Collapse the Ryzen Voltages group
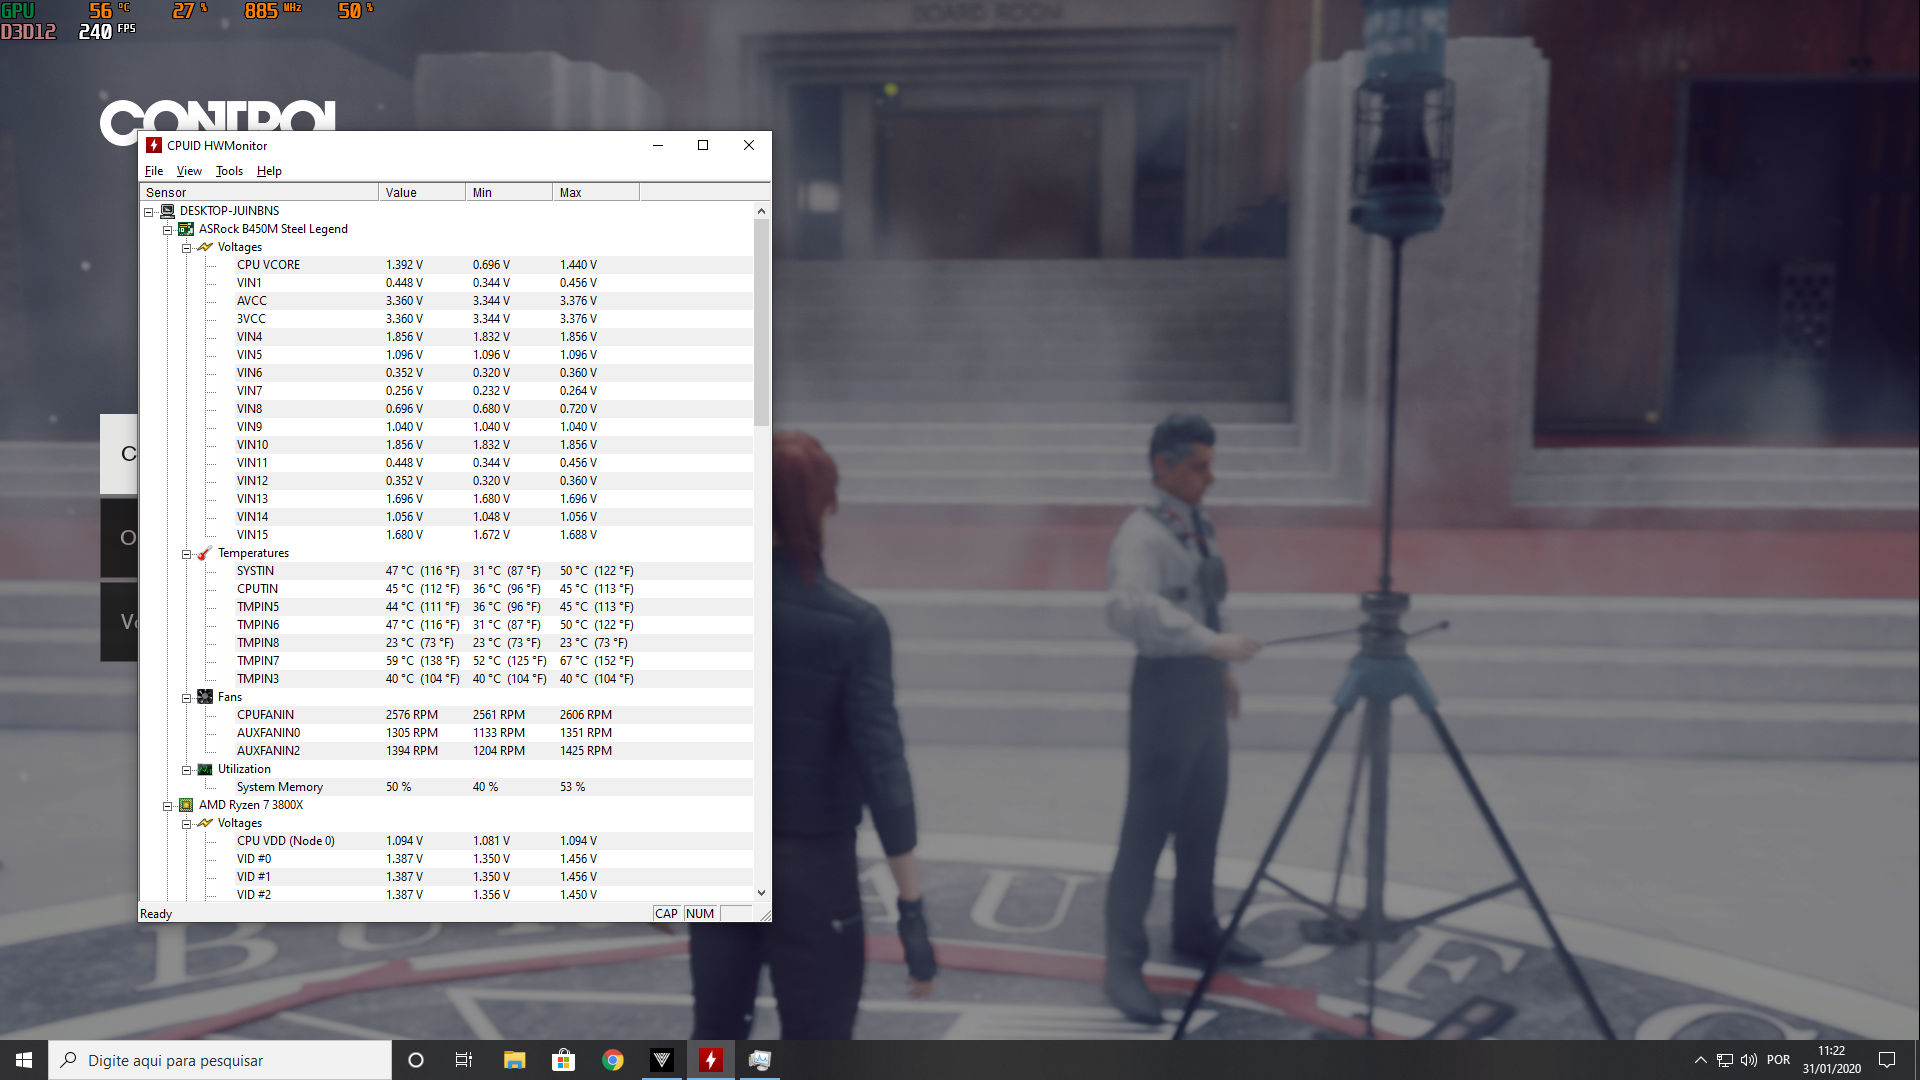The image size is (1920, 1080). (x=187, y=824)
